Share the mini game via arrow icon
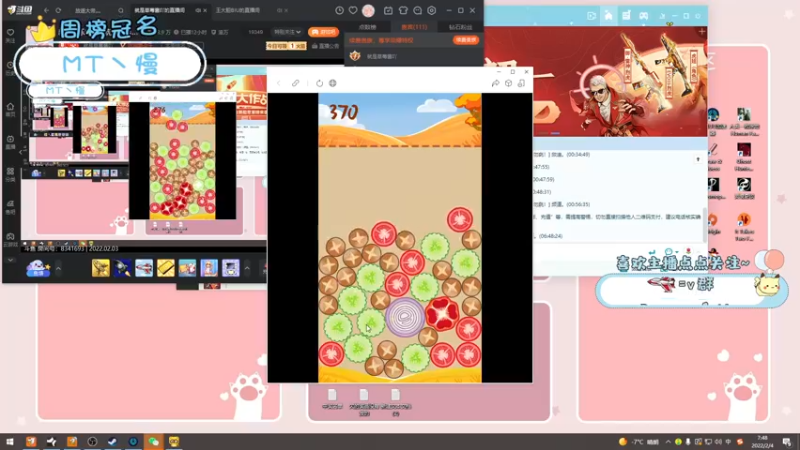 [x=495, y=83]
